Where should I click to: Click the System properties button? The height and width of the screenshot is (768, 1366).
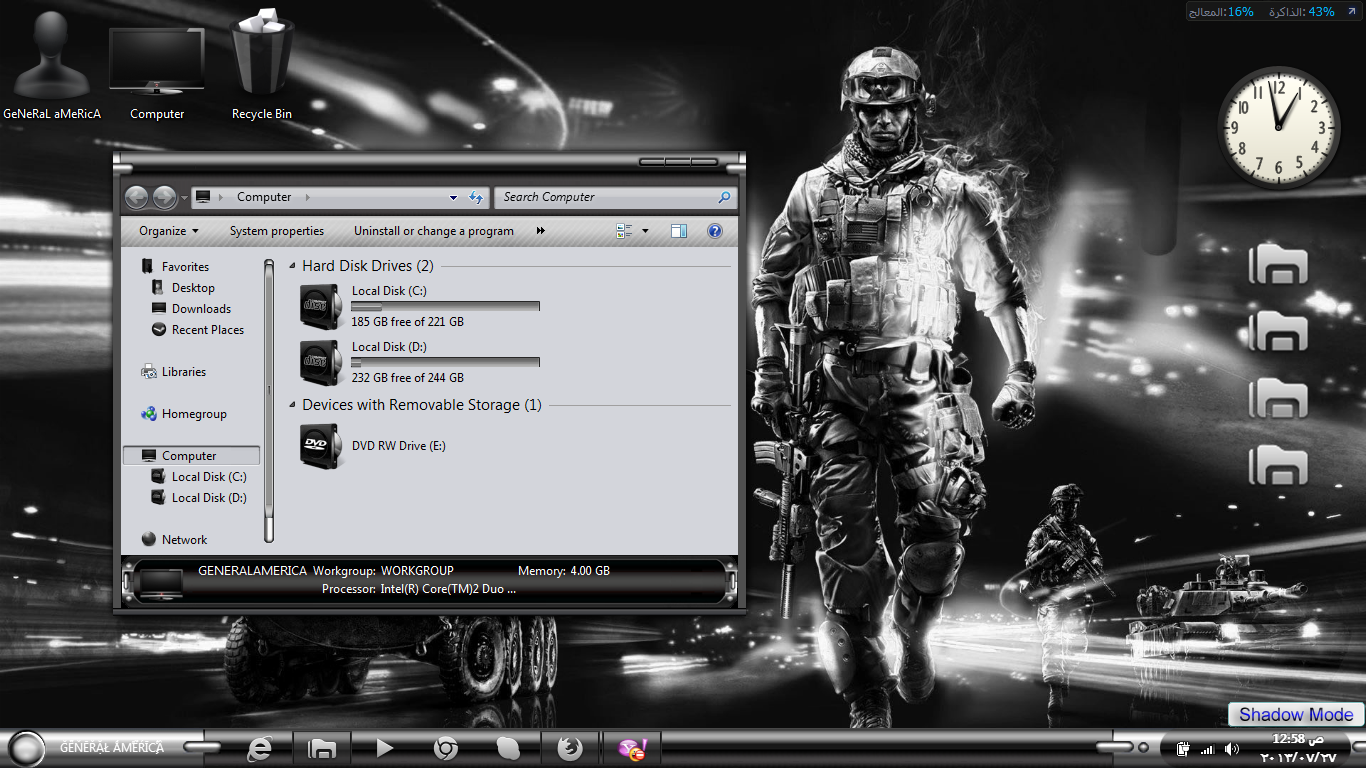click(x=277, y=231)
